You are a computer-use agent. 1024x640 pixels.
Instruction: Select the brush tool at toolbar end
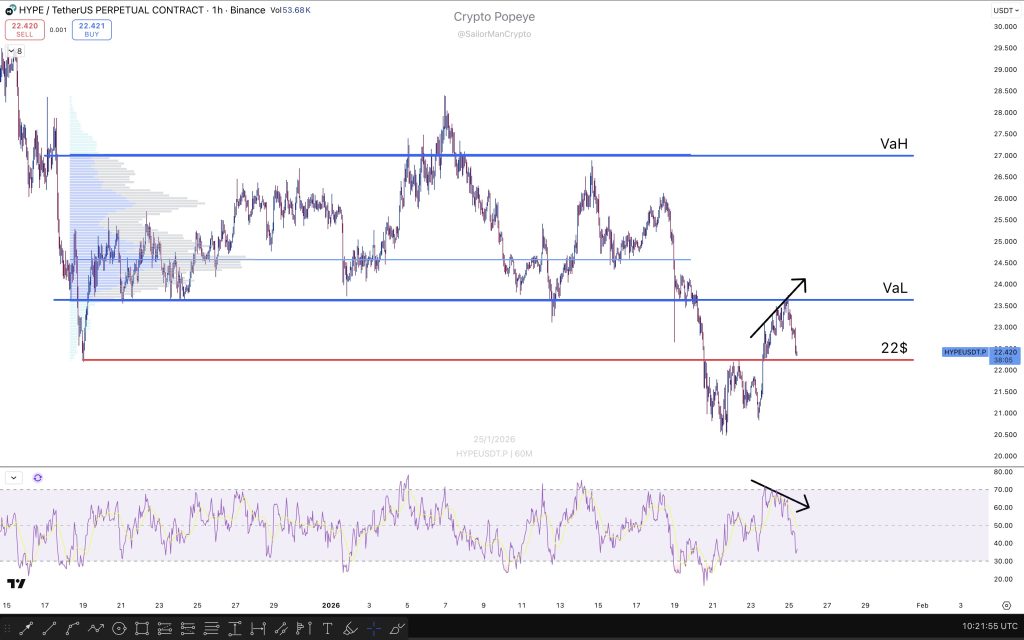[398, 628]
